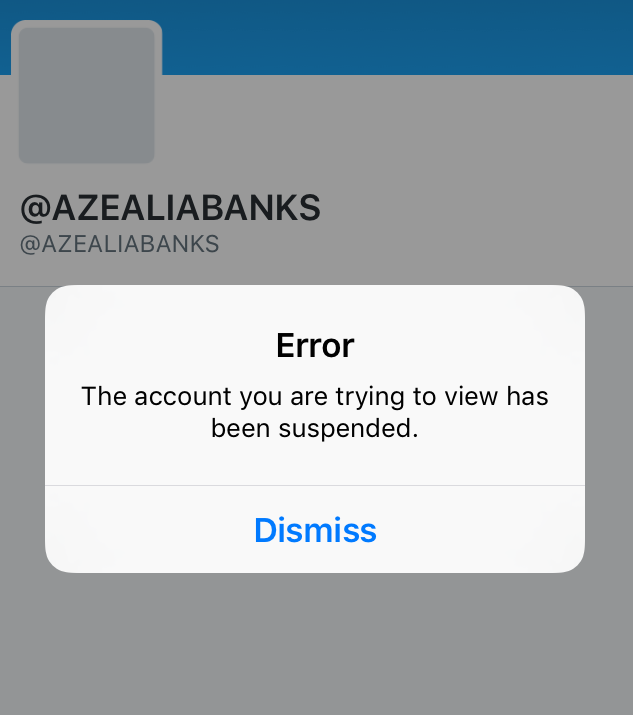Tap the "@" symbol of the gray handle
Screen dimensions: 633x715
tap(30, 245)
